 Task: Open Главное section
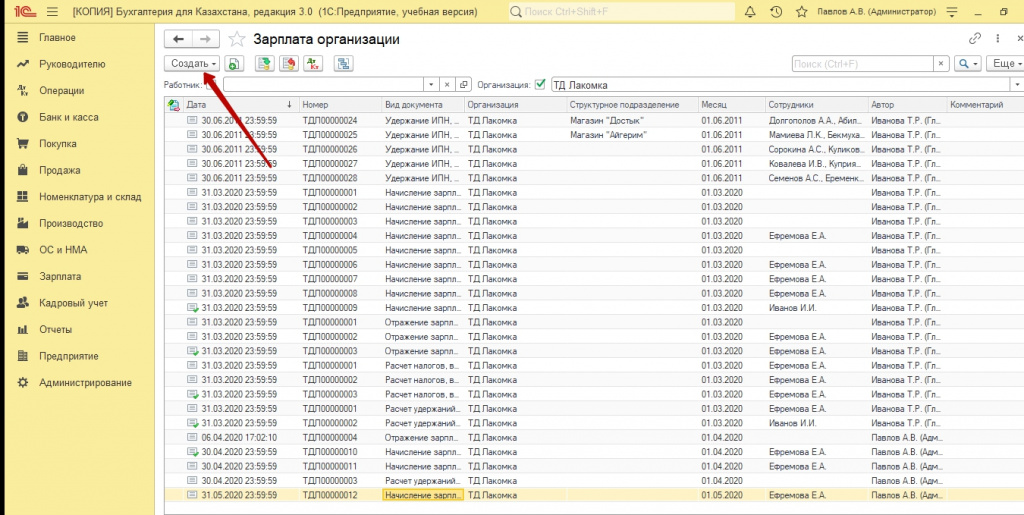pos(57,37)
